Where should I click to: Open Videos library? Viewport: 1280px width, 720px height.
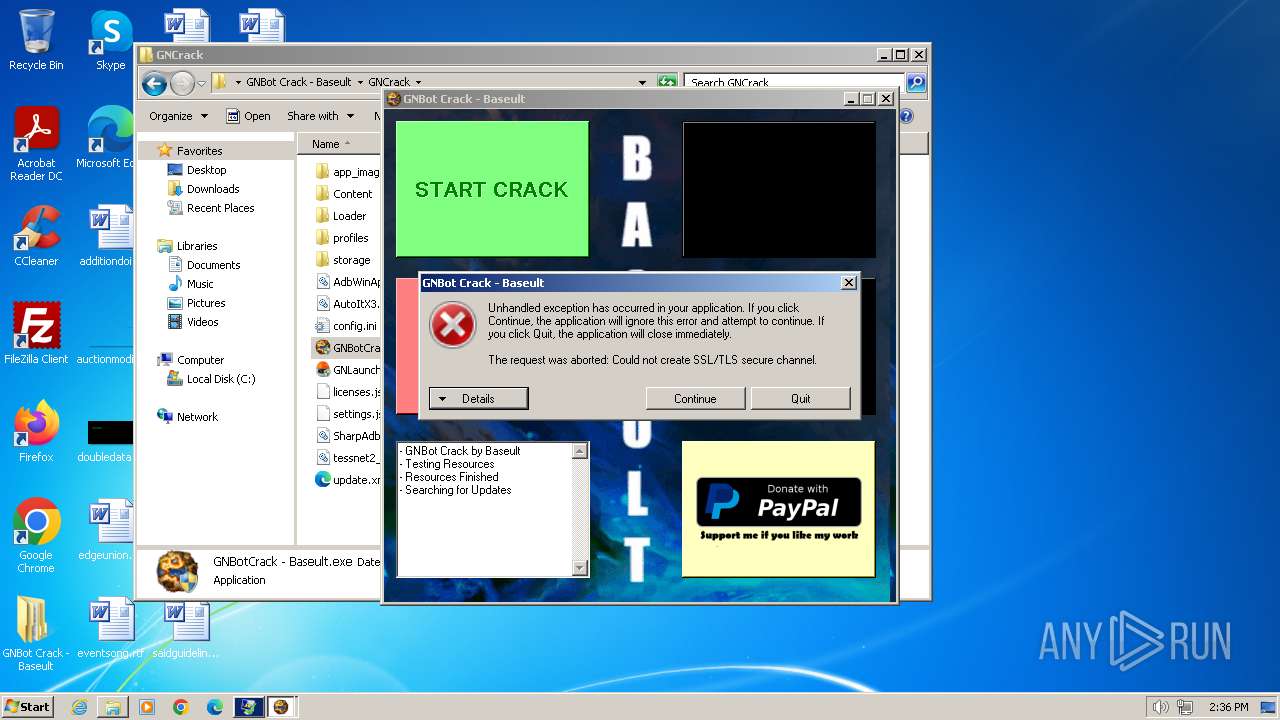pyautogui.click(x=202, y=322)
